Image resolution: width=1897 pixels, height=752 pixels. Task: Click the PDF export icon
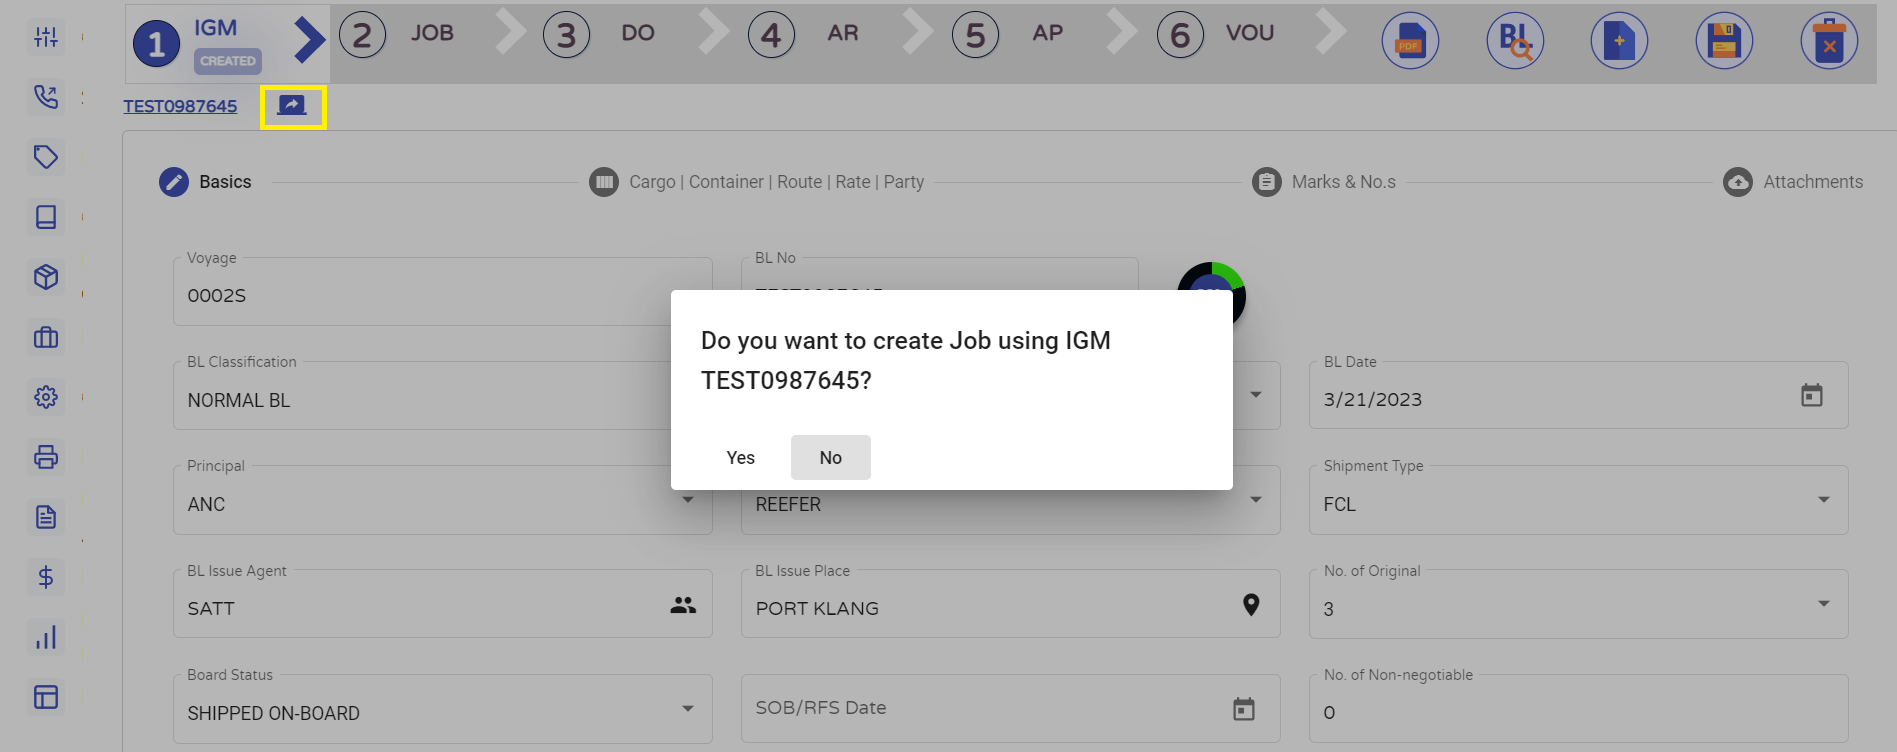click(1410, 41)
